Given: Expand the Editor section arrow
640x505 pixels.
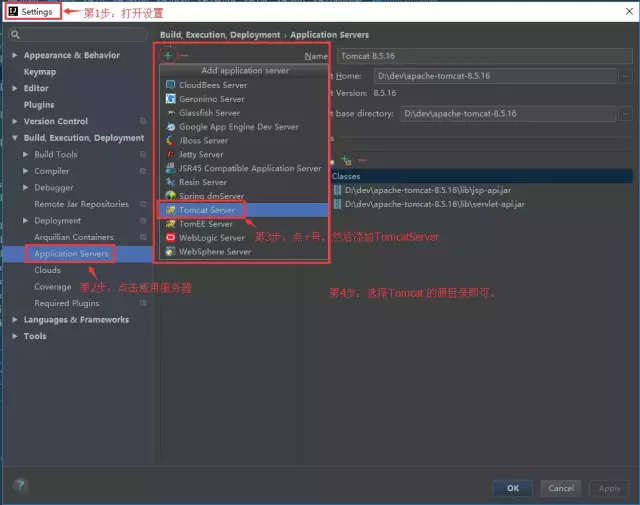Looking at the screenshot, I should coord(15,88).
